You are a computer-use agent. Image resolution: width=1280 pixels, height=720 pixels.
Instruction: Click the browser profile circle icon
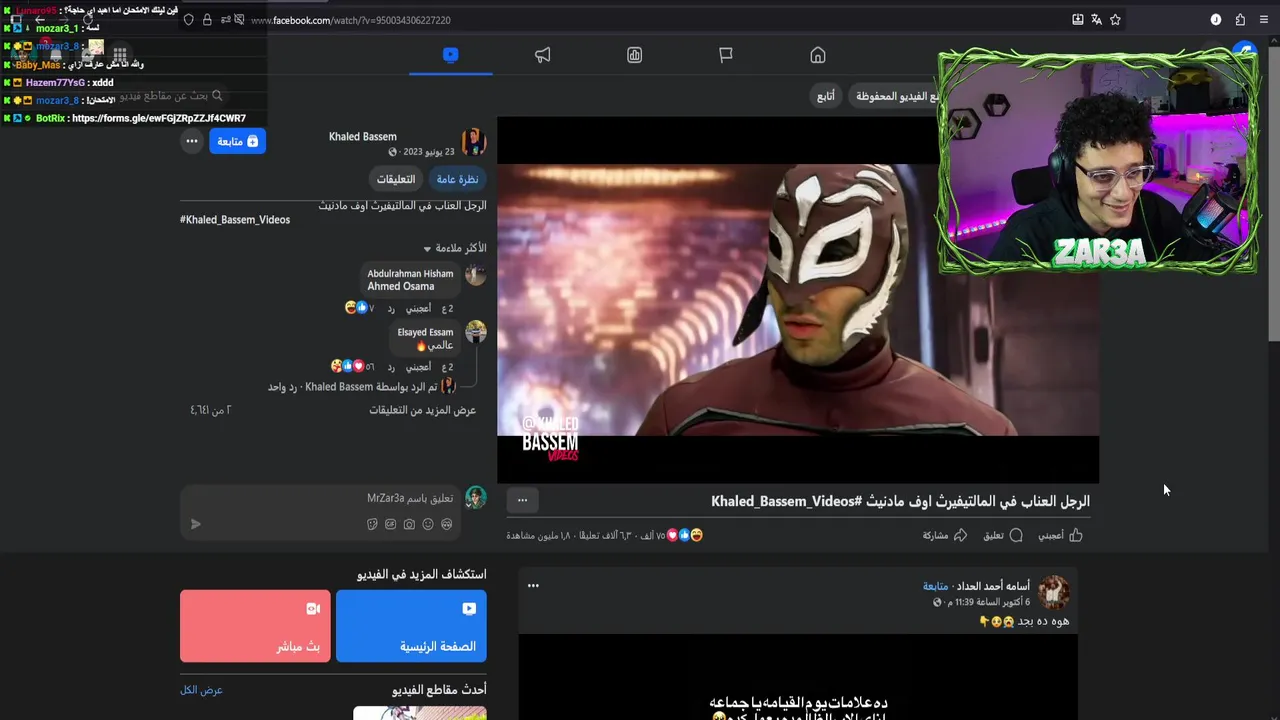[1216, 19]
